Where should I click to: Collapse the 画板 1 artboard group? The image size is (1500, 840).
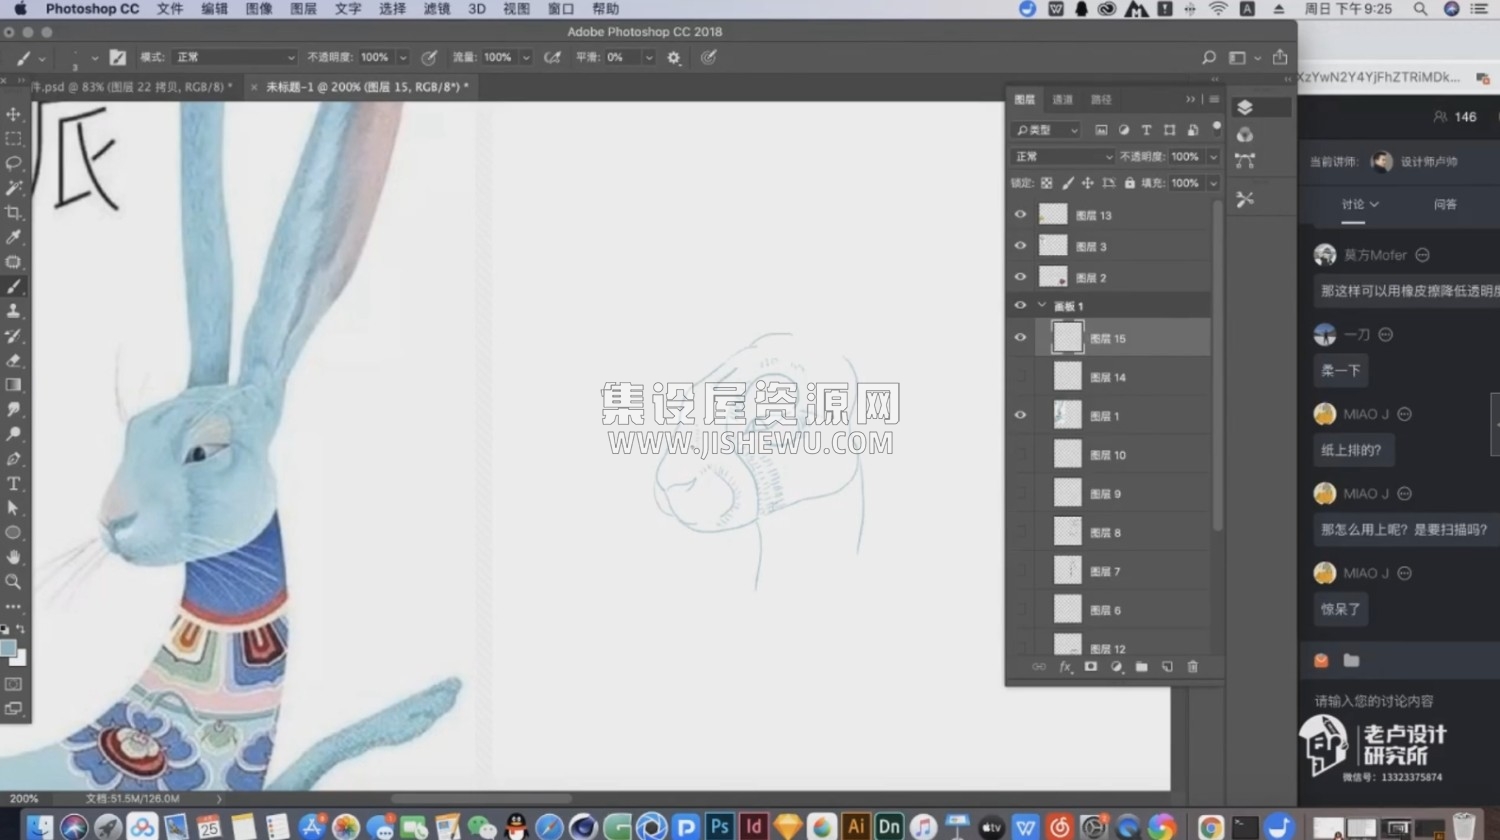1041,306
